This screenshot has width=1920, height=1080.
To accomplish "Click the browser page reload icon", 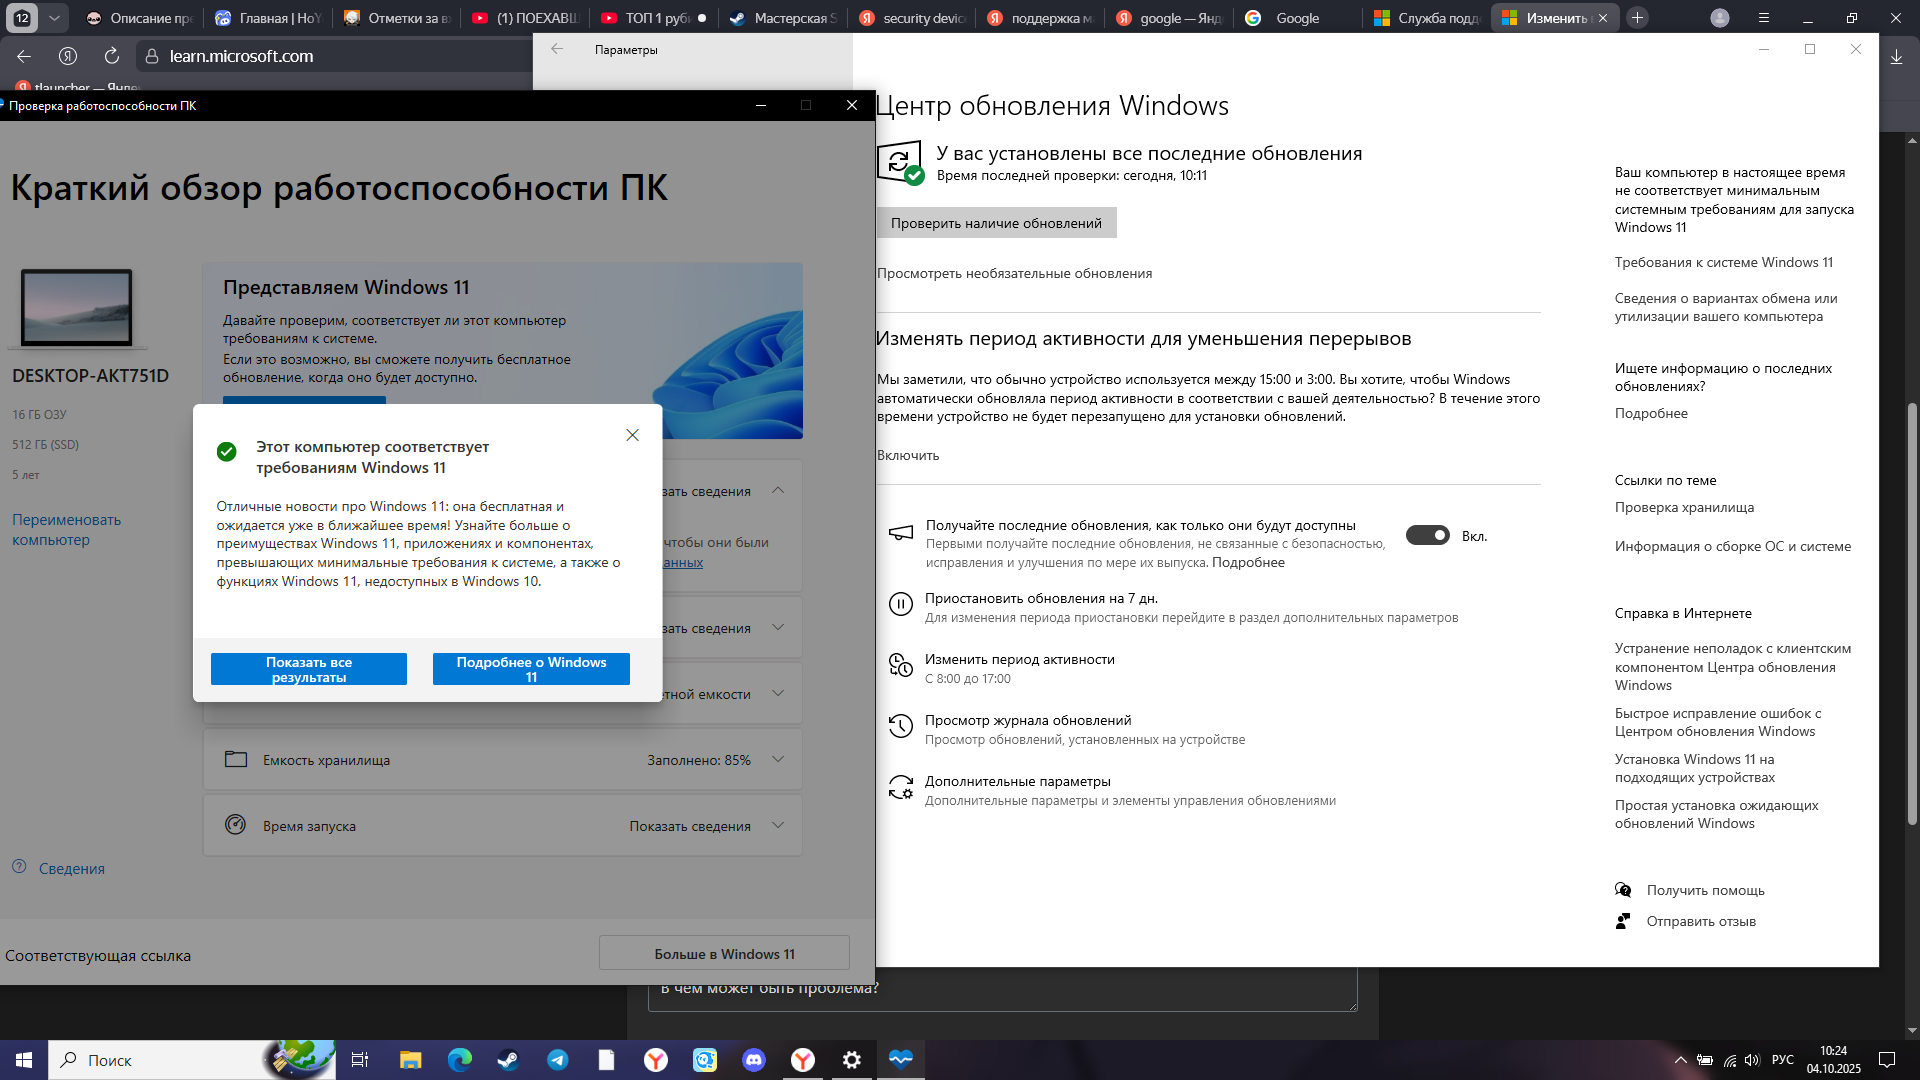I will pos(112,56).
